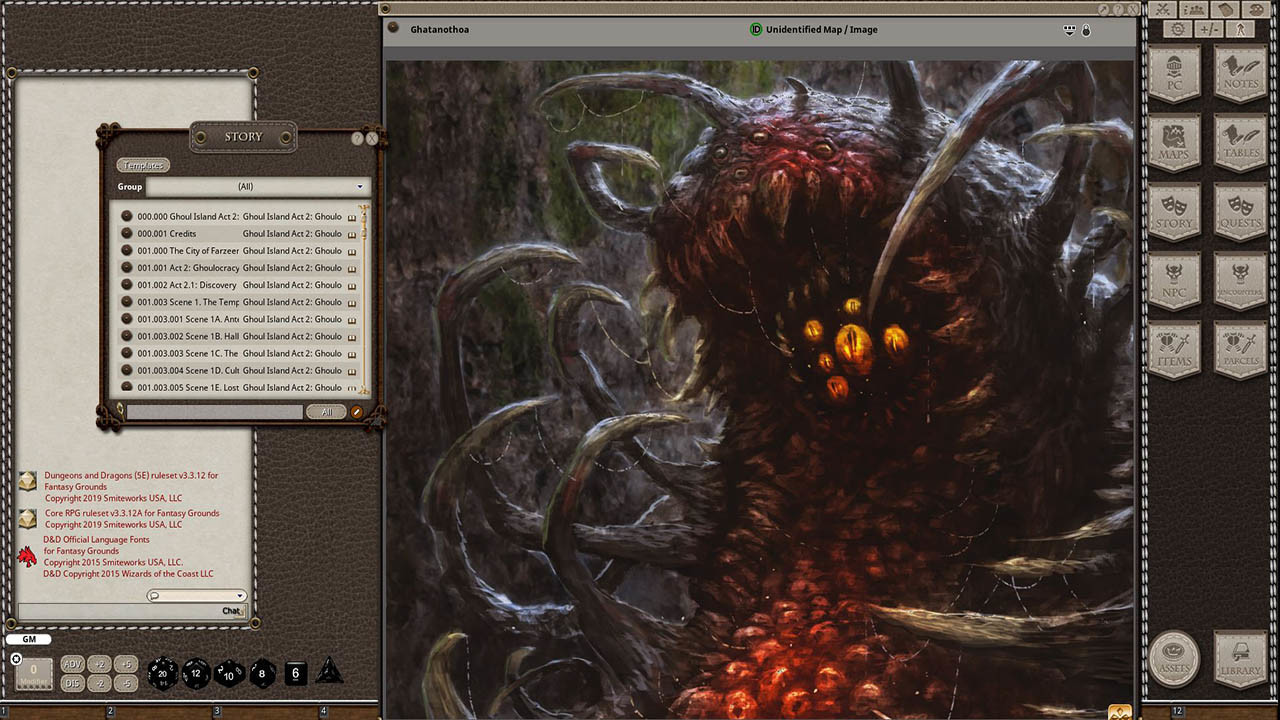This screenshot has width=1280, height=720.
Task: Click the All filter button in Story list
Action: click(326, 411)
